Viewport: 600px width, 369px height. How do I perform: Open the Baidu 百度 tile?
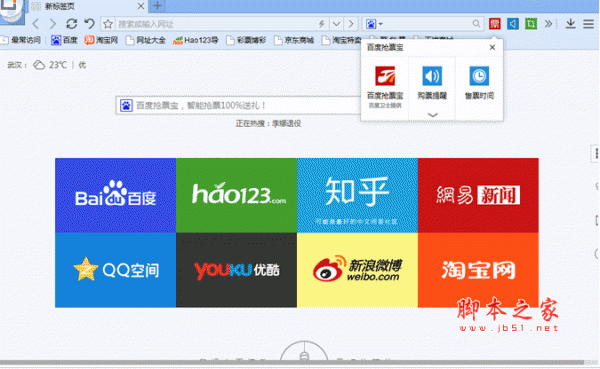(x=116, y=195)
